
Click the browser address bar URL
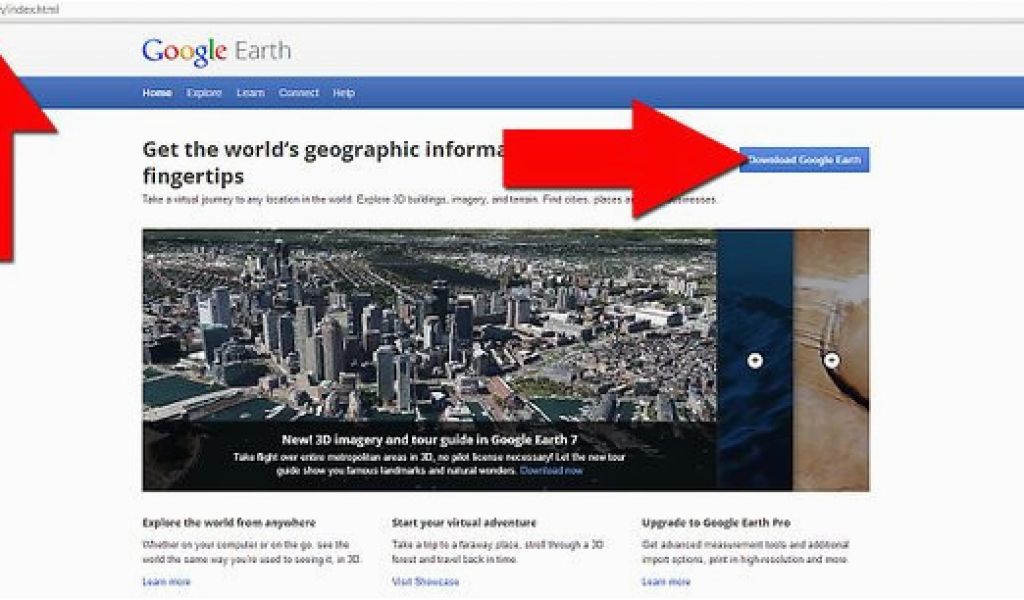(30, 9)
